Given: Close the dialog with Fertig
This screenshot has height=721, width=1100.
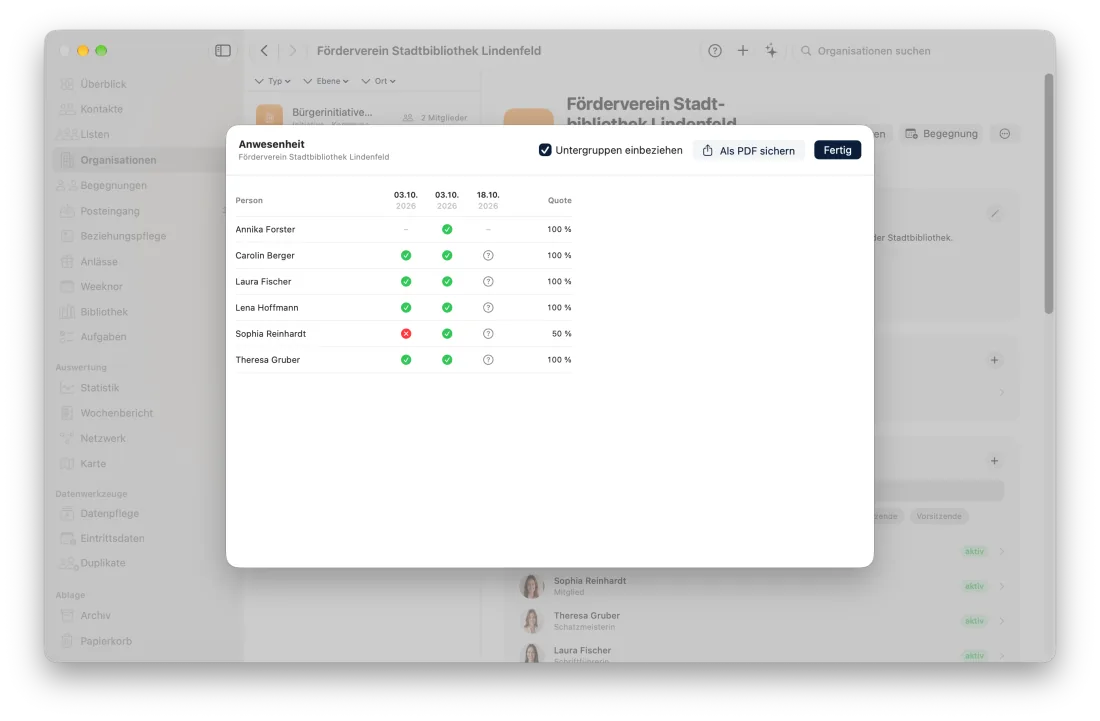Looking at the screenshot, I should coord(838,150).
